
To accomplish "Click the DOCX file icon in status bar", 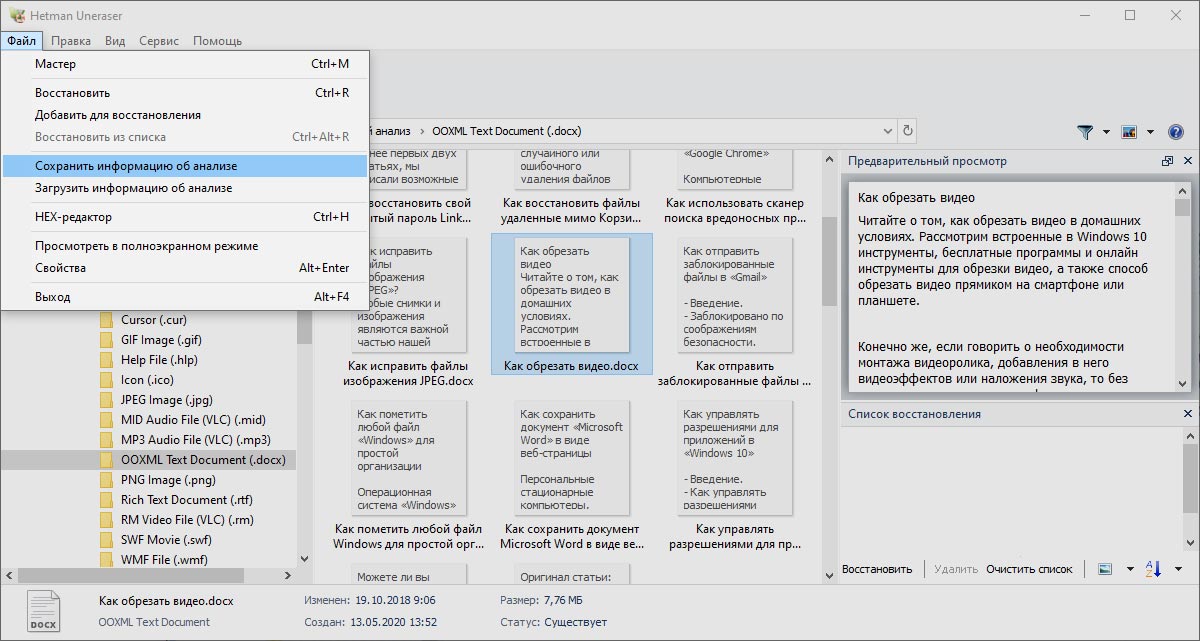I will coord(43,610).
